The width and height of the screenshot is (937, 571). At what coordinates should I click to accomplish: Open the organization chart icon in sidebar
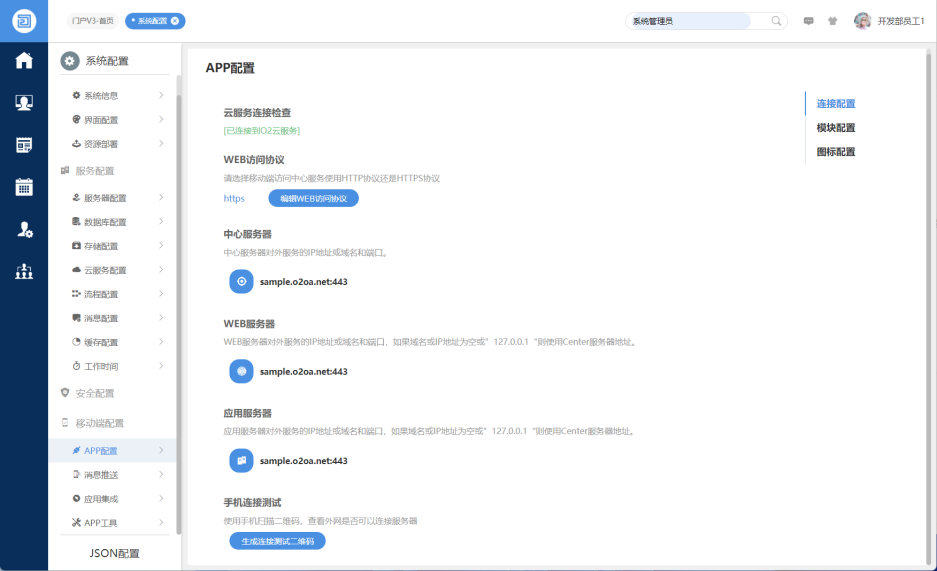point(24,272)
